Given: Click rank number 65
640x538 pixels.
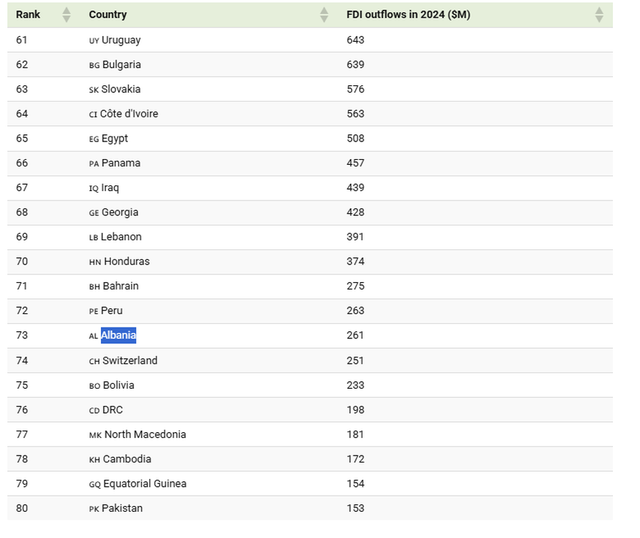Looking at the screenshot, I should [x=22, y=138].
